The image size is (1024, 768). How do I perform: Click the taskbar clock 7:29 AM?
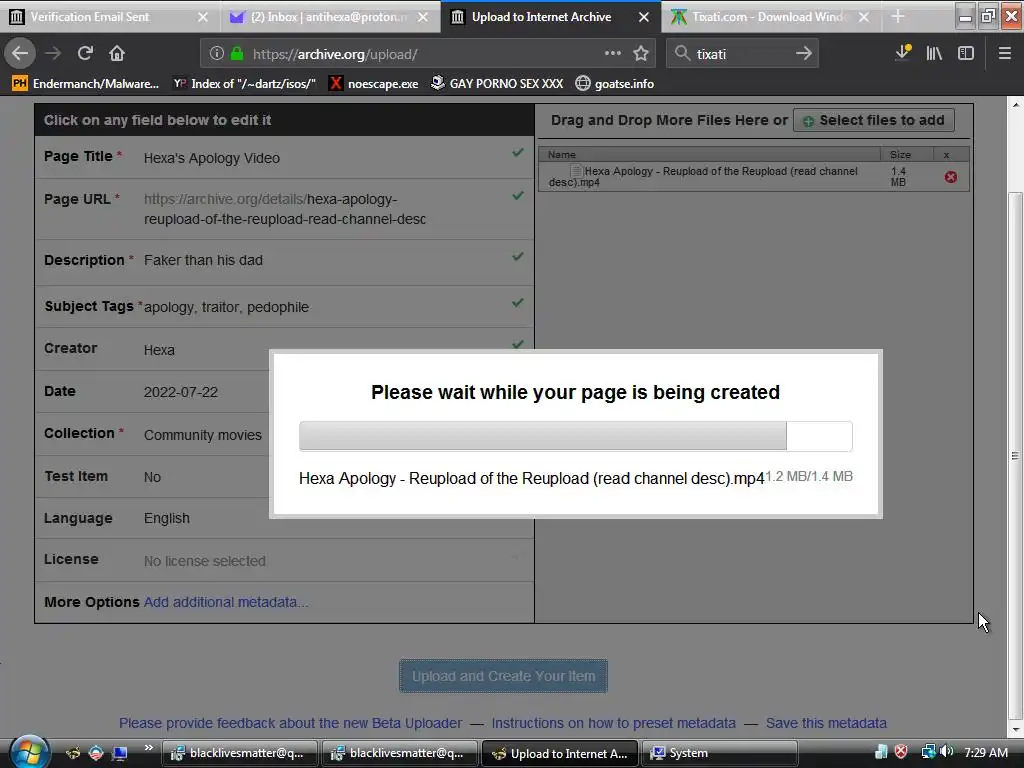pyautogui.click(x=986, y=752)
